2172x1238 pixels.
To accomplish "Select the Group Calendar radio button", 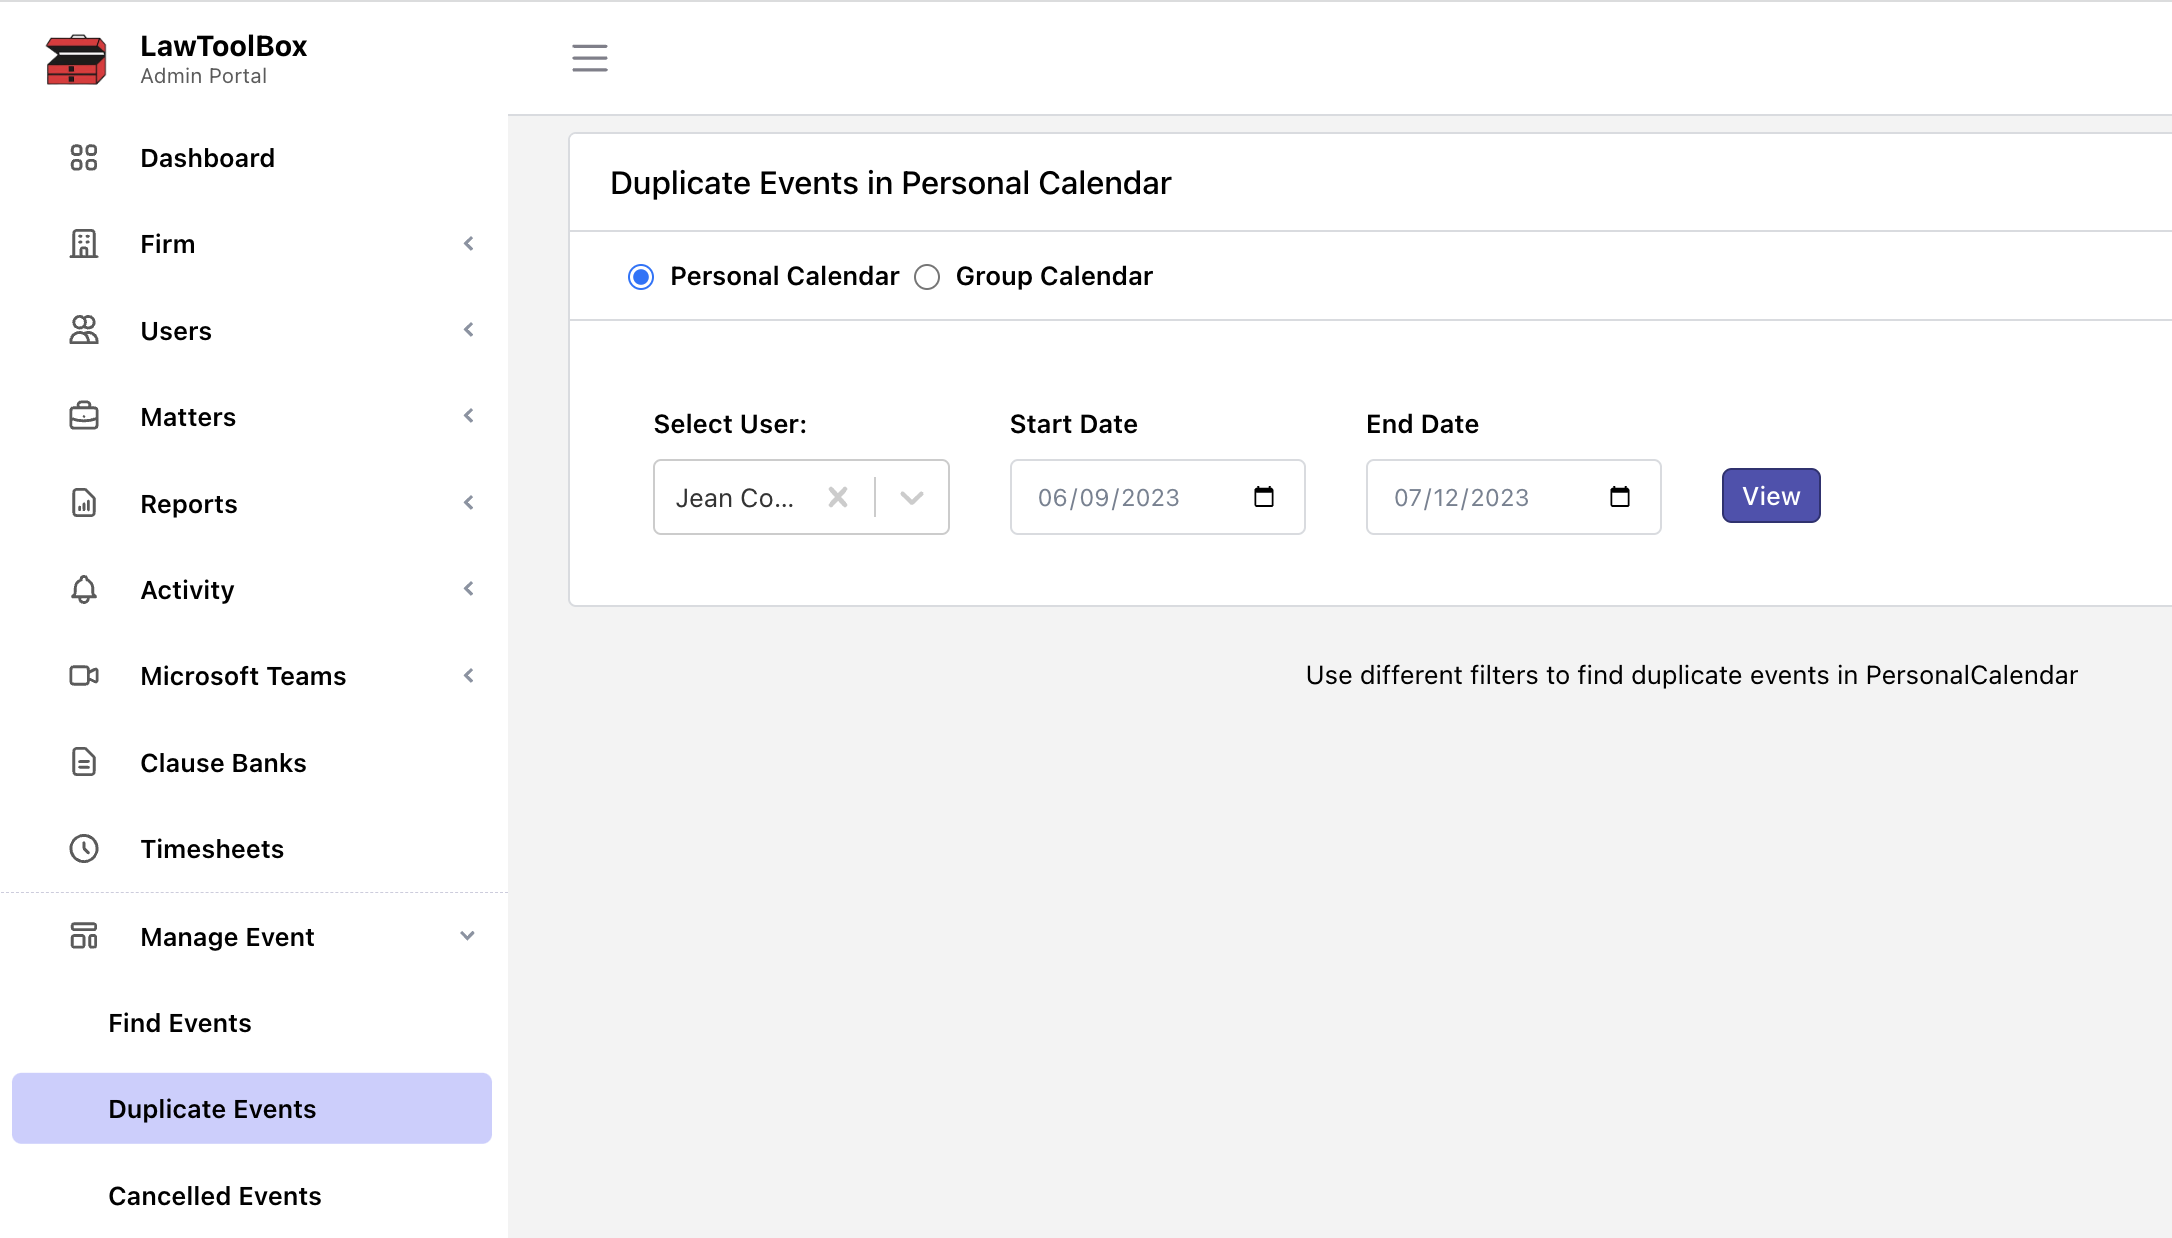I will point(927,277).
